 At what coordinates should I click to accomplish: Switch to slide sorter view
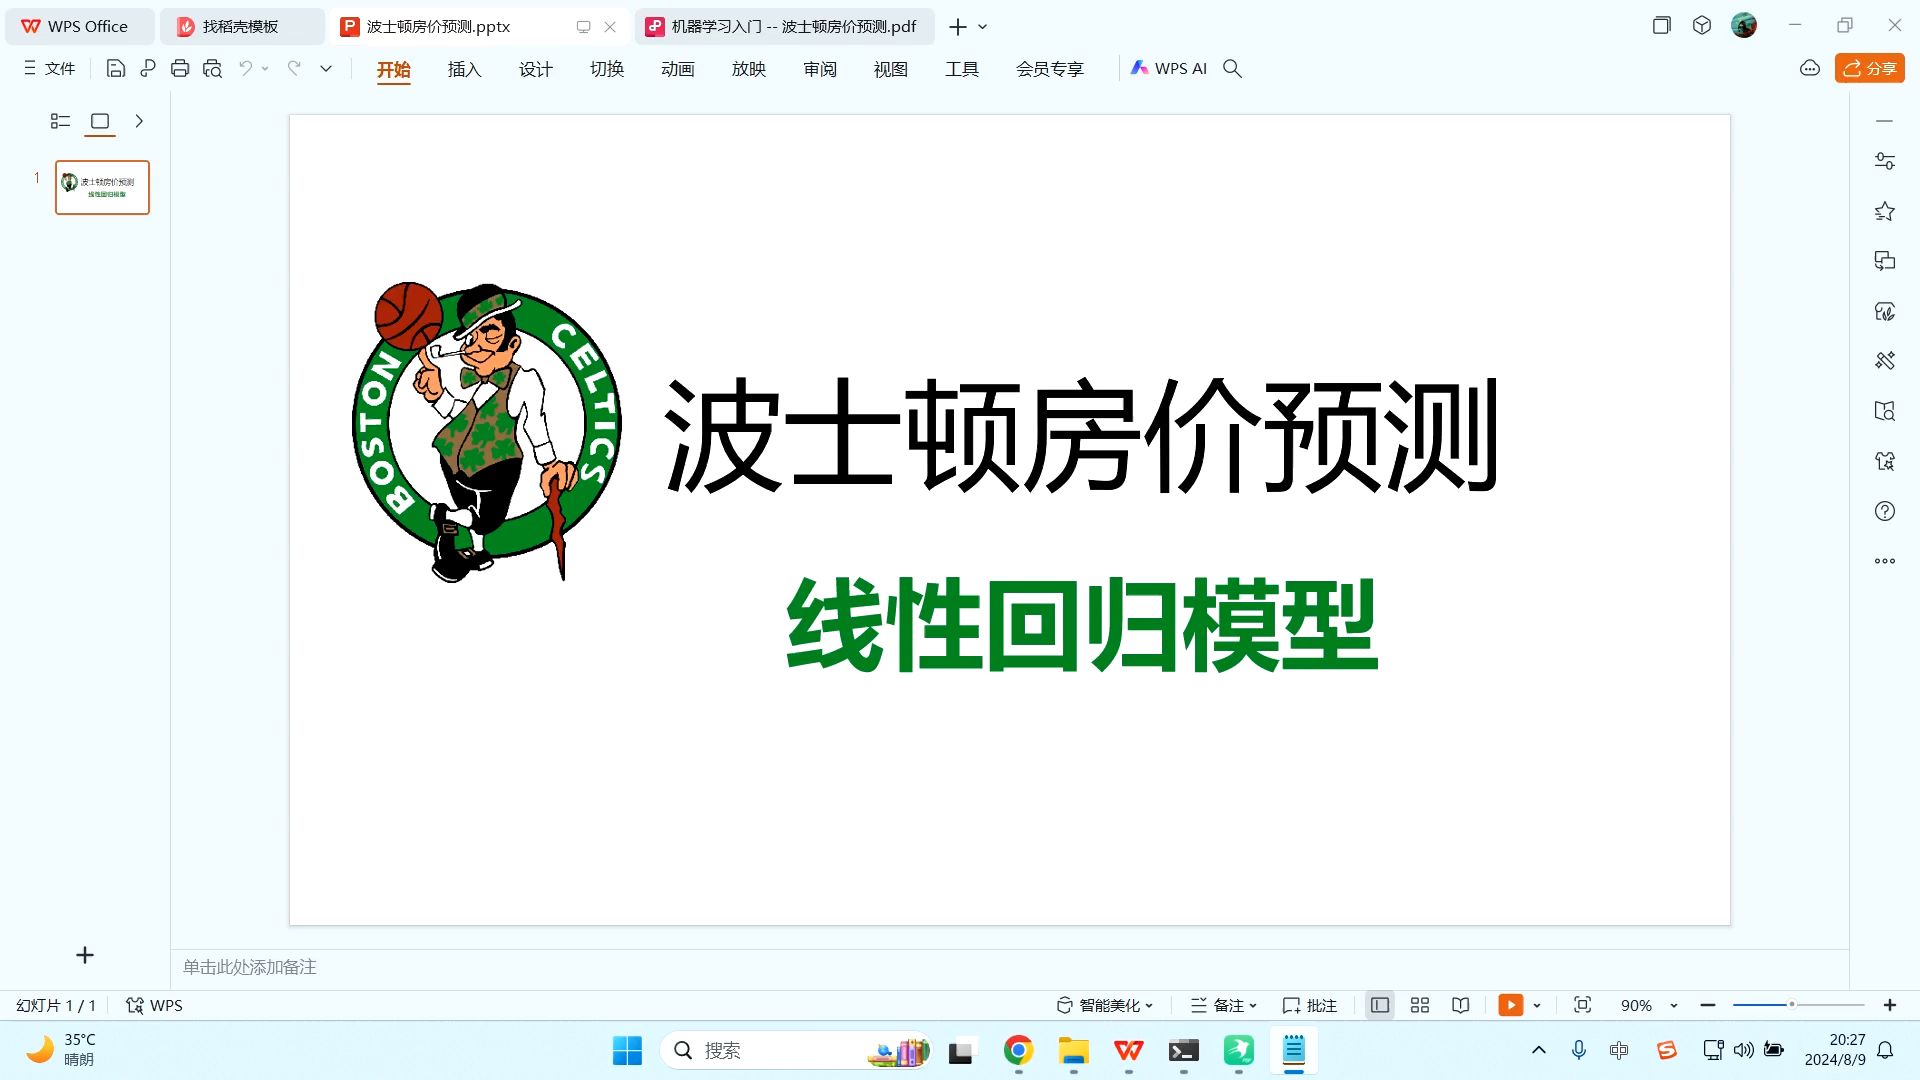1420,1005
